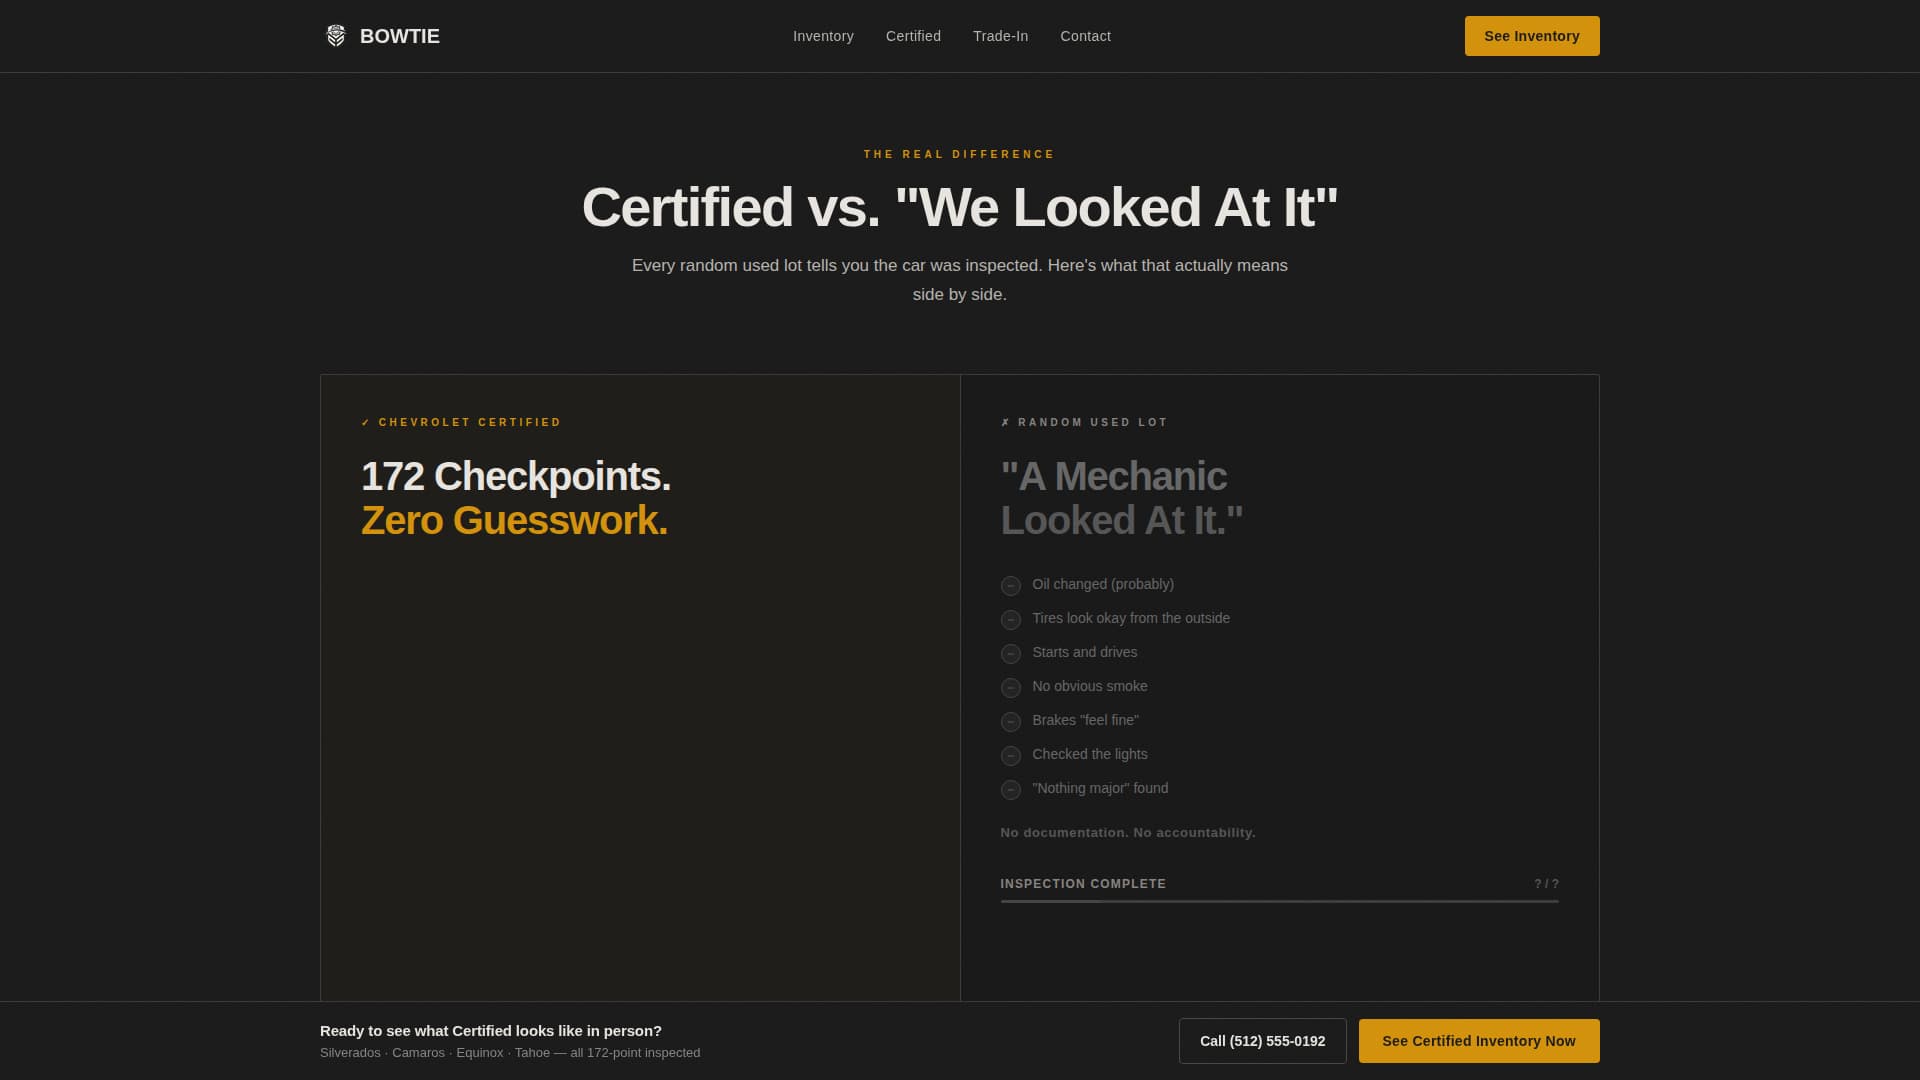Viewport: 1920px width, 1080px height.
Task: Click the dash icon beside Tires look okay
Action: tap(1011, 620)
